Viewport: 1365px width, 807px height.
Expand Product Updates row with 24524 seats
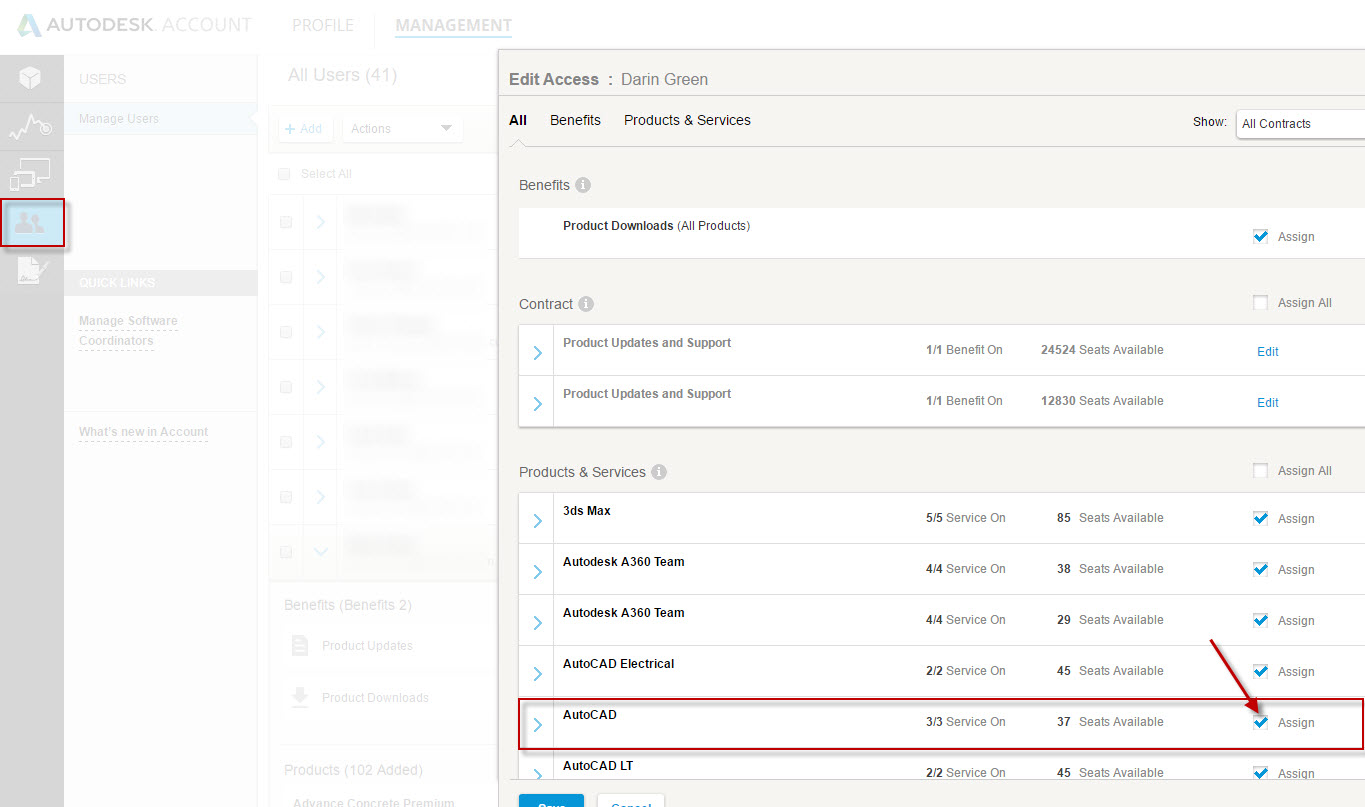537,352
